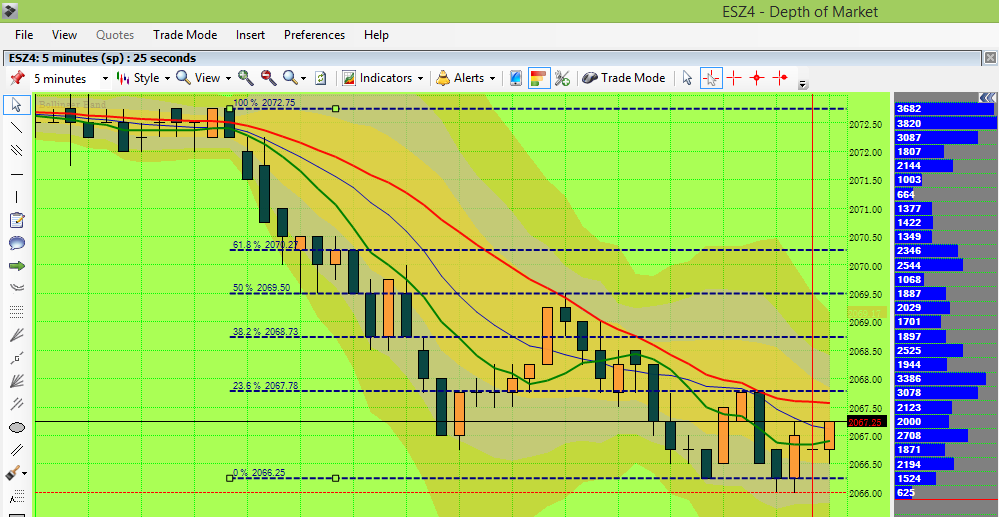
Task: Toggle the pointer with crosshair cursor mode
Action: click(x=711, y=78)
